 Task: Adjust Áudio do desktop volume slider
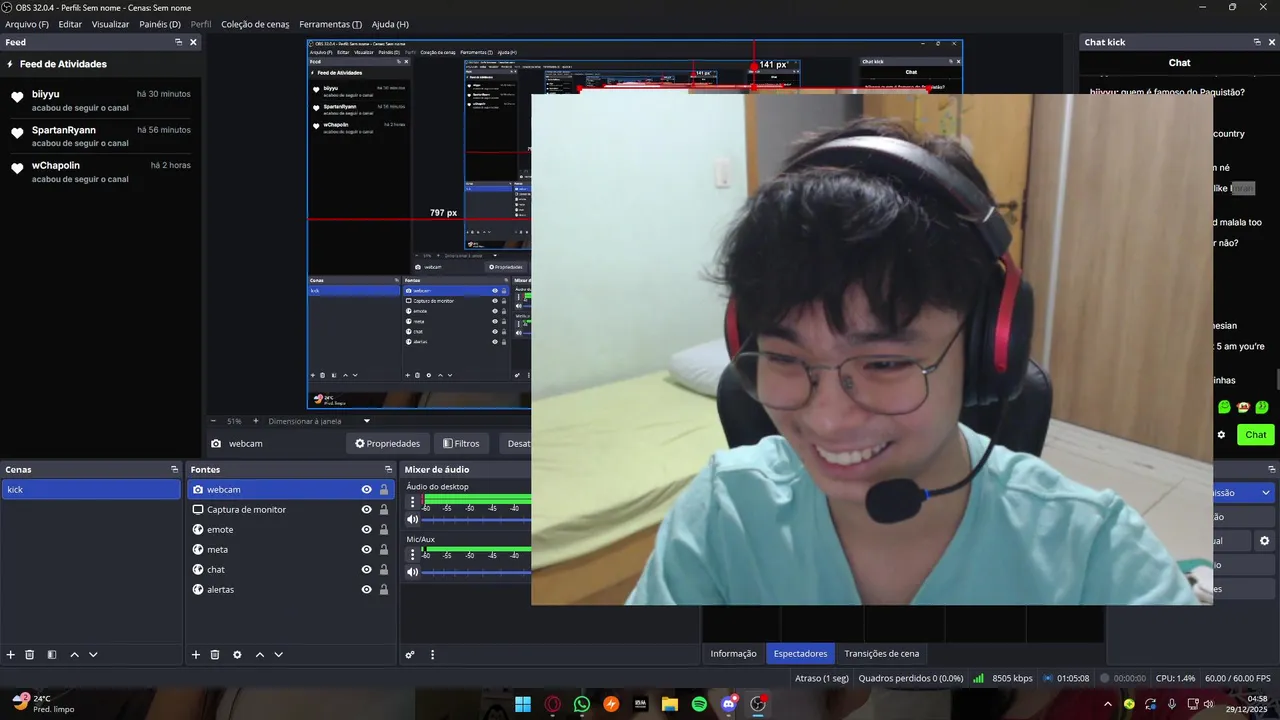click(477, 520)
